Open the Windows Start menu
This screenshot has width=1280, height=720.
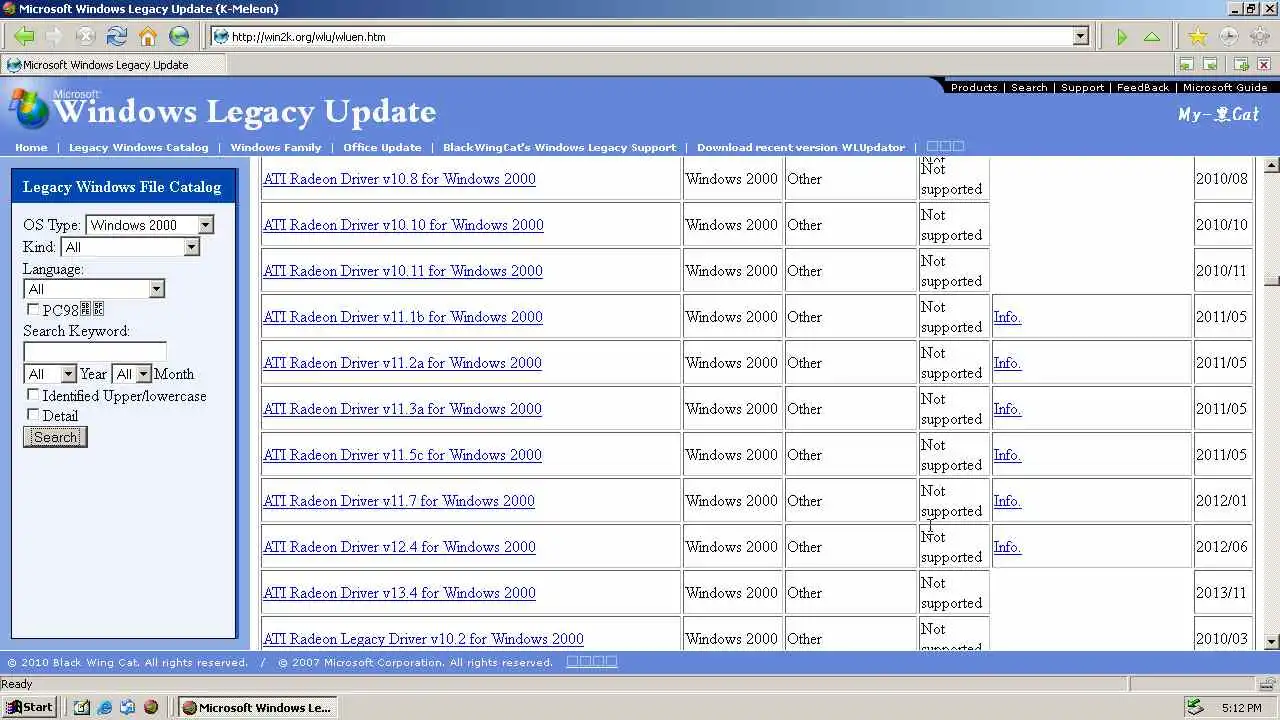pyautogui.click(x=29, y=707)
